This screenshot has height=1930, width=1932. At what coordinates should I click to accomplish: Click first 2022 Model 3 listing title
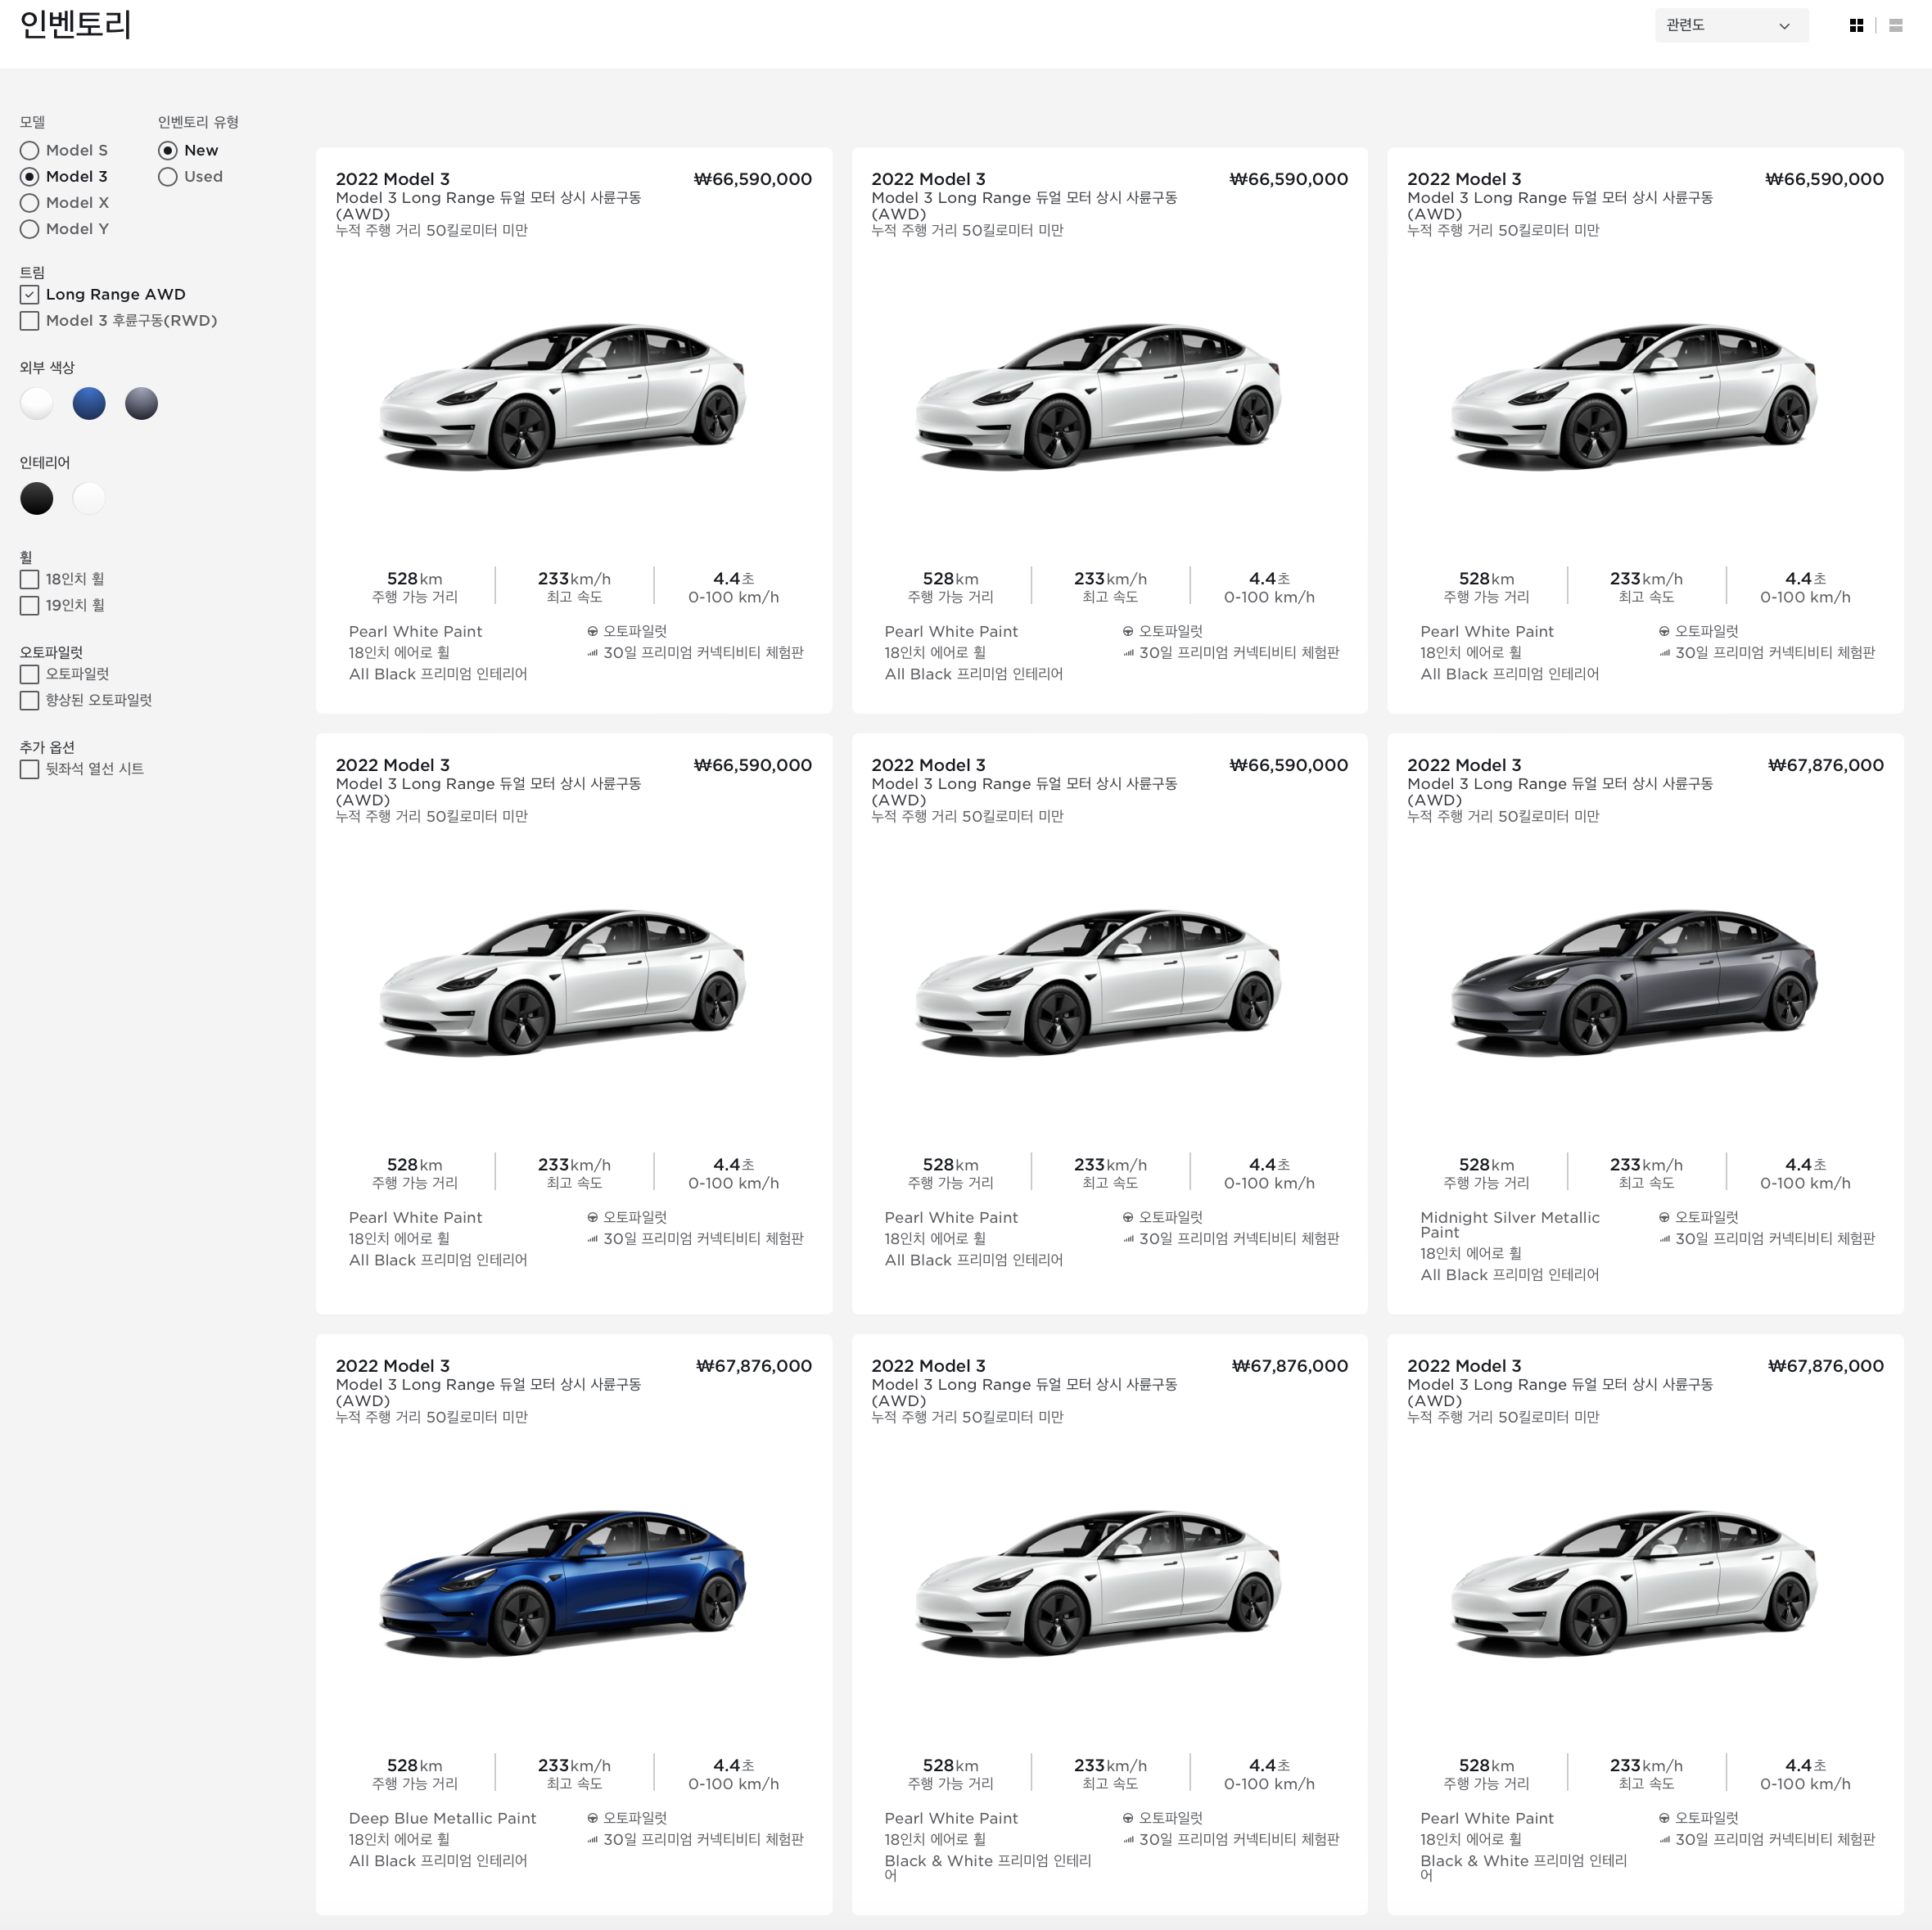pos(392,179)
